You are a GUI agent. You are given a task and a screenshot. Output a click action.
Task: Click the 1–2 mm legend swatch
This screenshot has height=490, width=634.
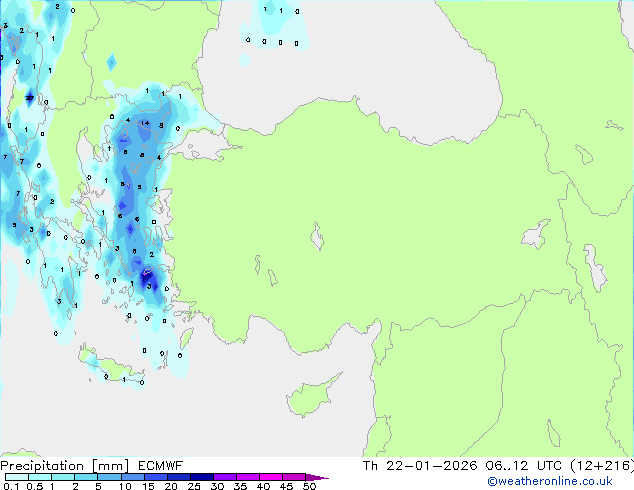click(63, 477)
